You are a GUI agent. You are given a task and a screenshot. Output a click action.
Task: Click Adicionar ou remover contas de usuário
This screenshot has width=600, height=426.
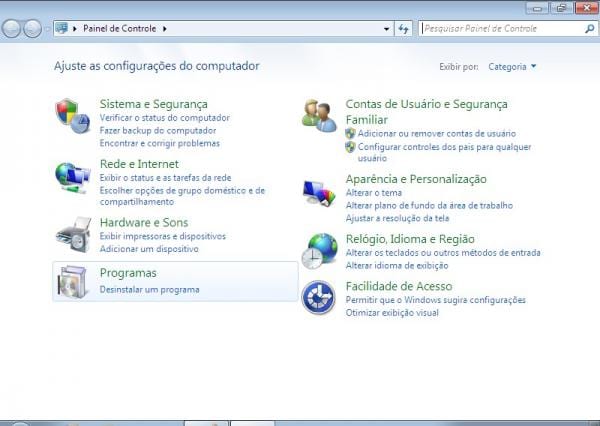(x=437, y=133)
